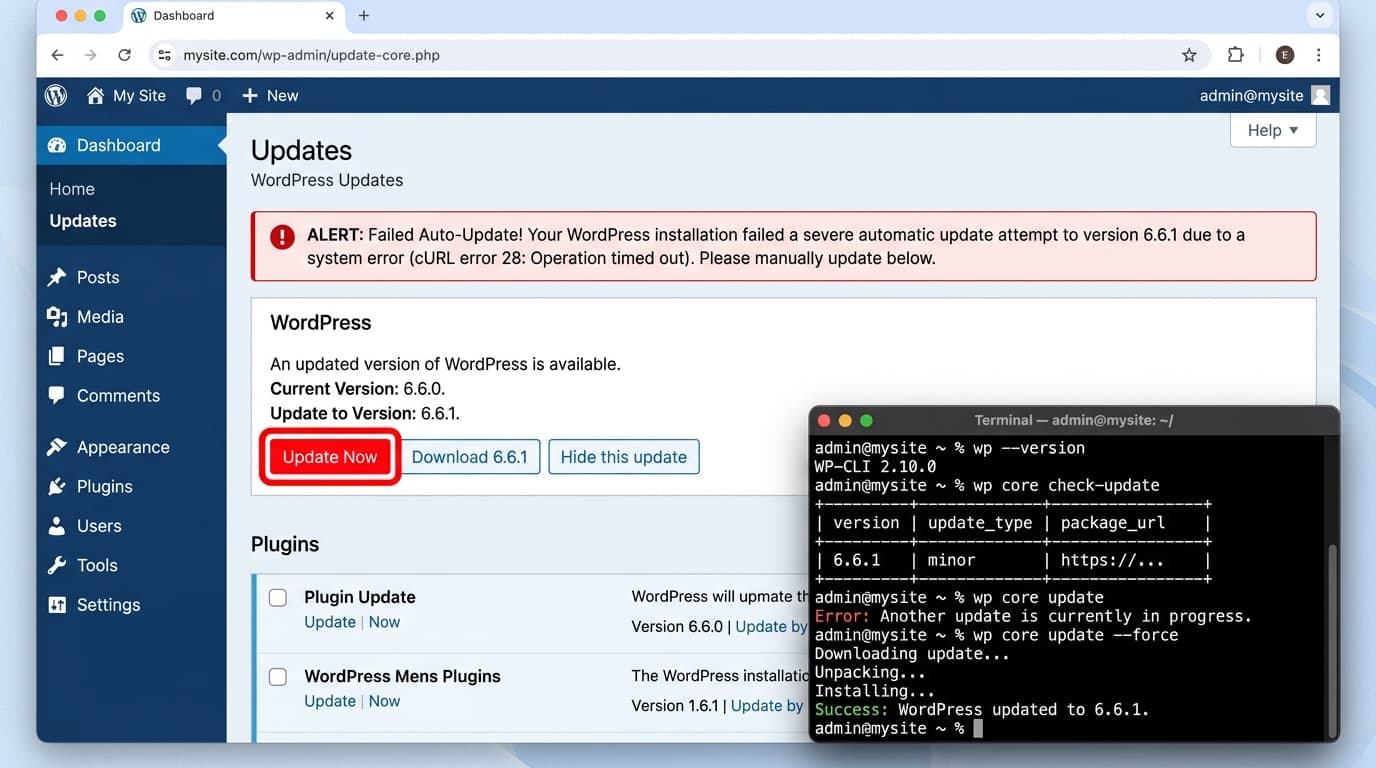Open the Comments screen
Image resolution: width=1376 pixels, height=768 pixels.
pos(118,395)
